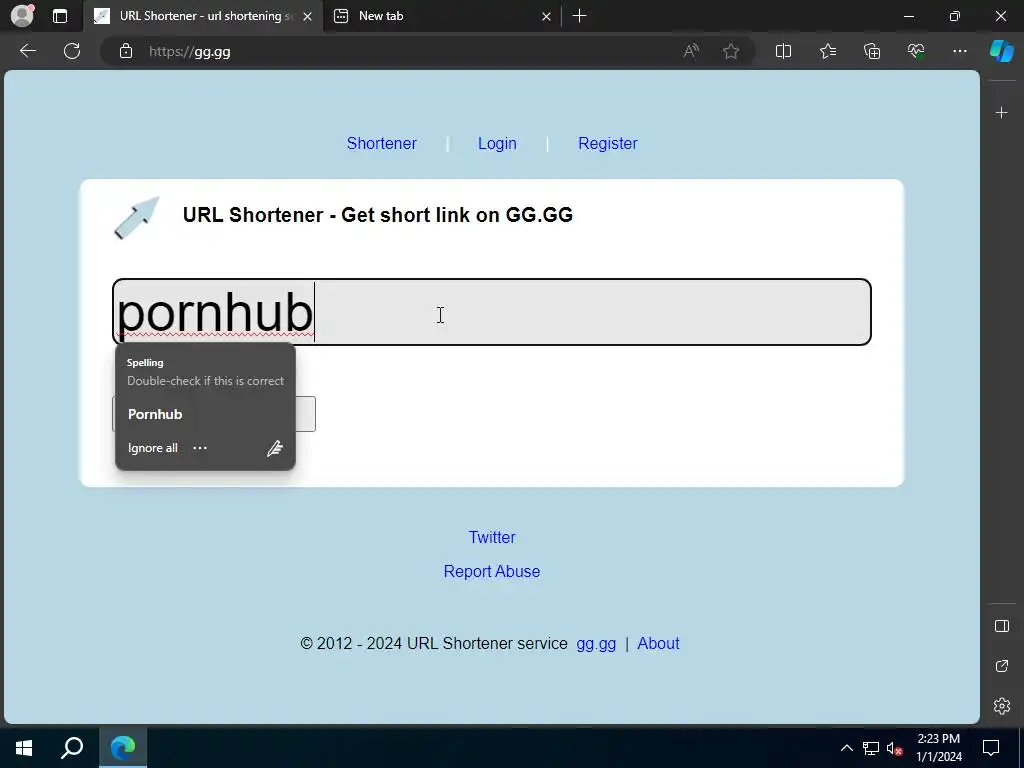Click the Edge taskbar icon
Screen dimensions: 1024x768
pyautogui.click(x=123, y=748)
